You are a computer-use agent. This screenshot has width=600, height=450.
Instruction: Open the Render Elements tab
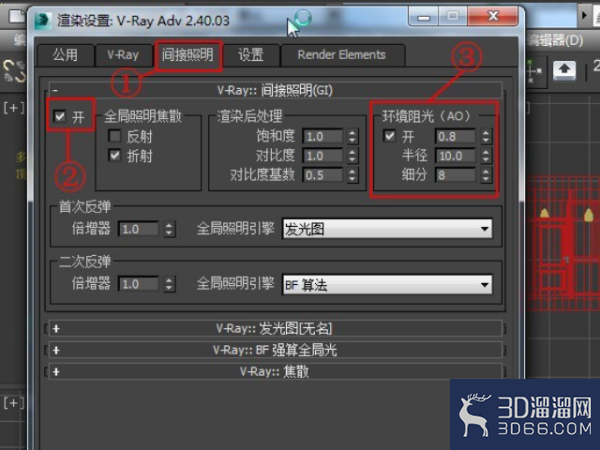click(x=342, y=55)
